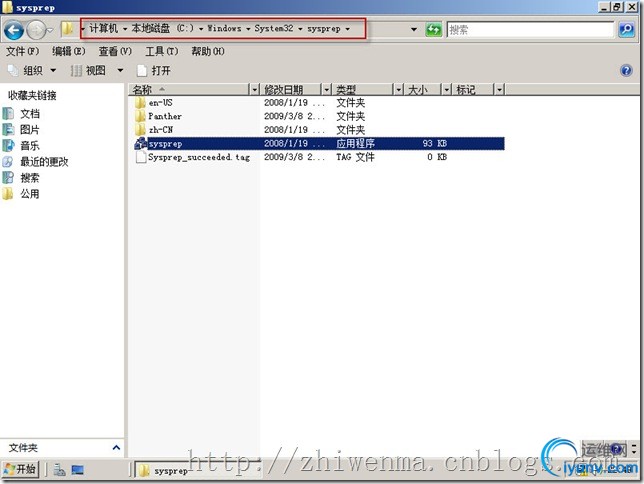Select the sysprep application icon
Viewport: 644px width, 484px height.
pyautogui.click(x=140, y=143)
